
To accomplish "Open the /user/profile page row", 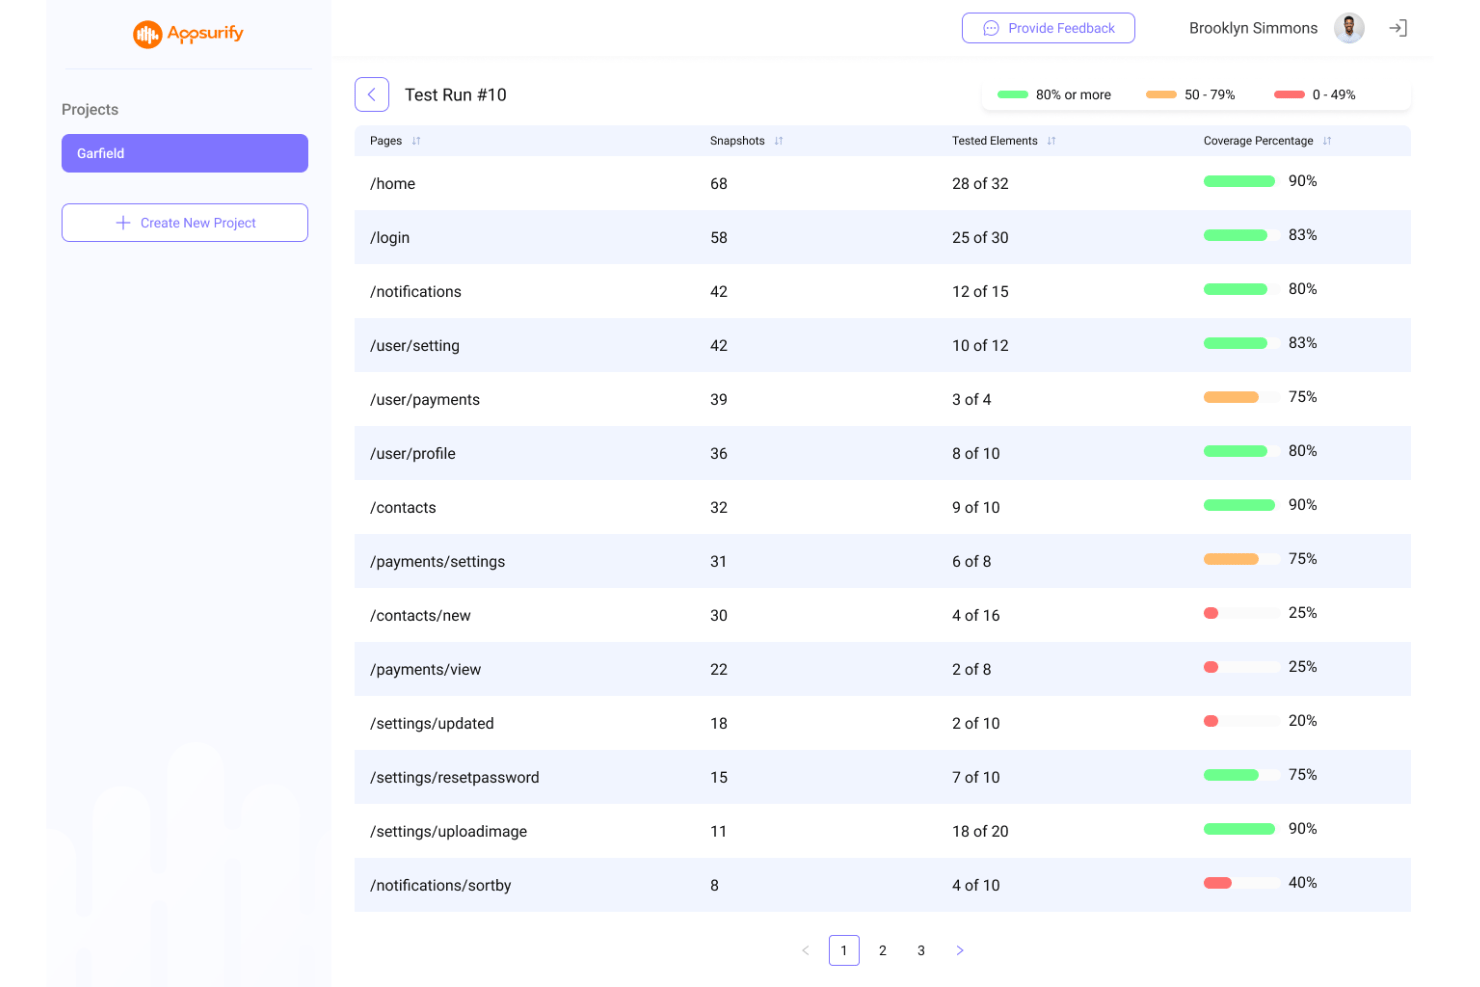I will 882,453.
